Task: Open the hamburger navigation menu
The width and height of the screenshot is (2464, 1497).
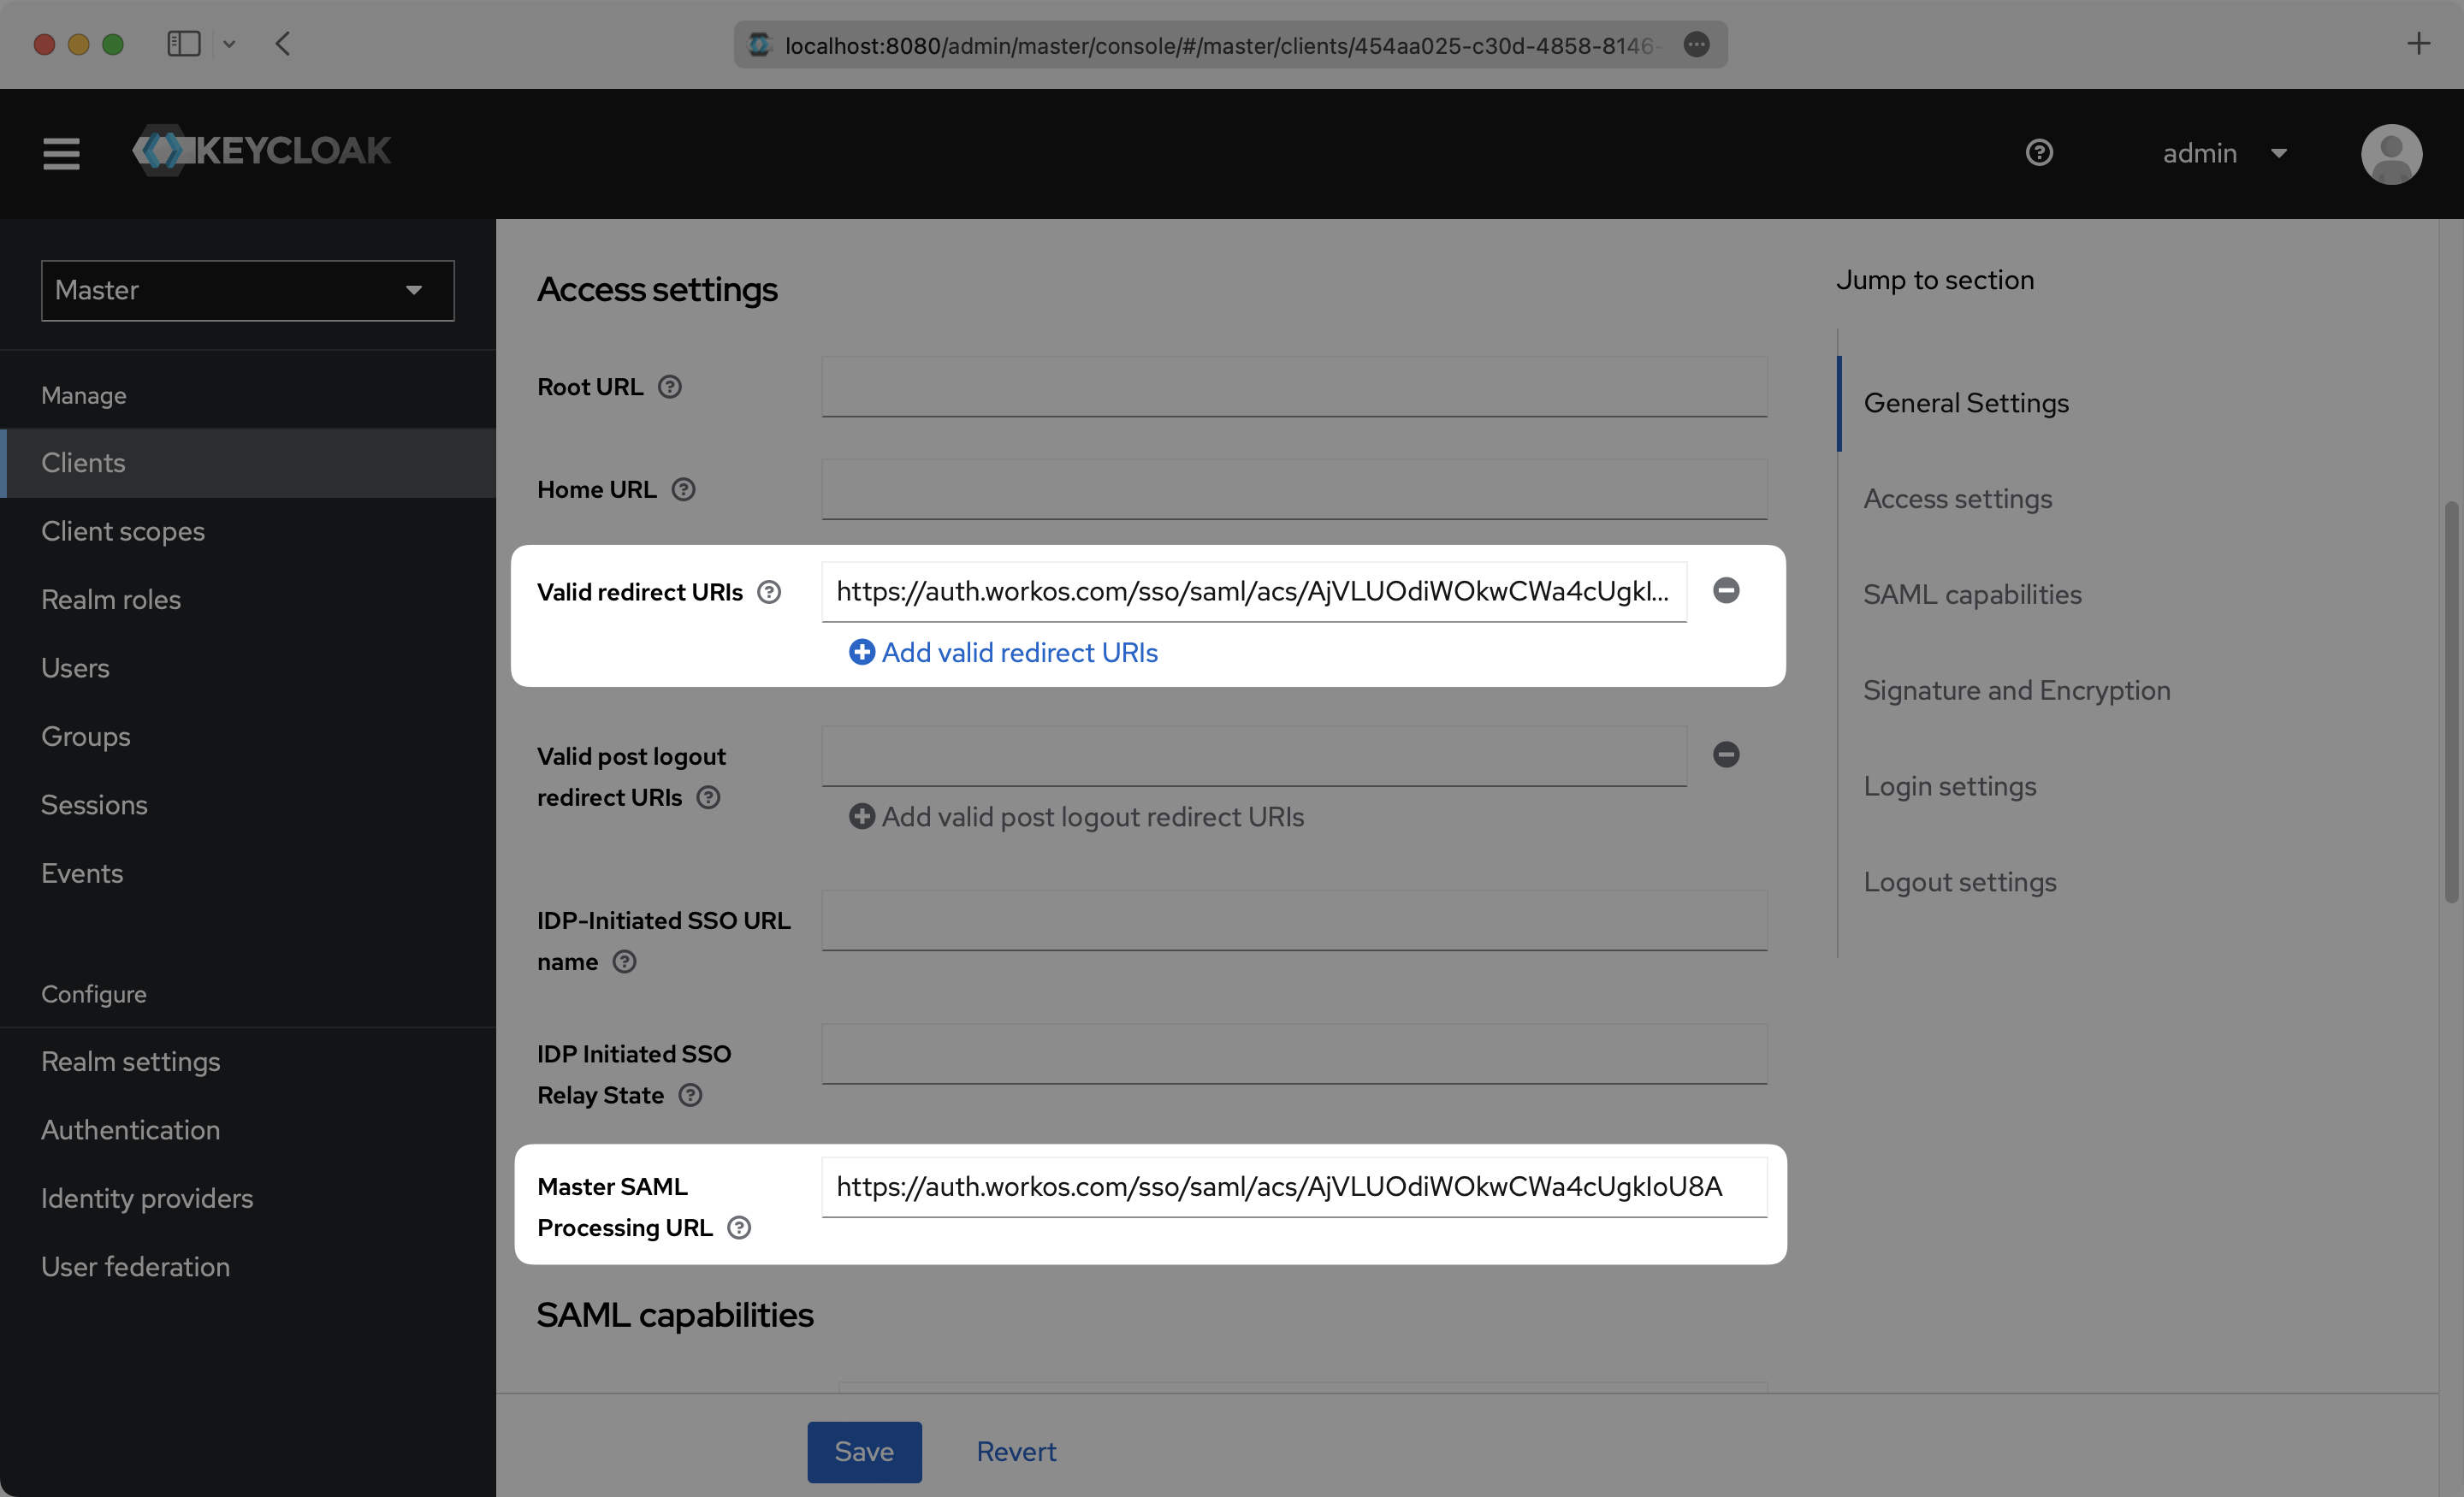Action: tap(60, 153)
